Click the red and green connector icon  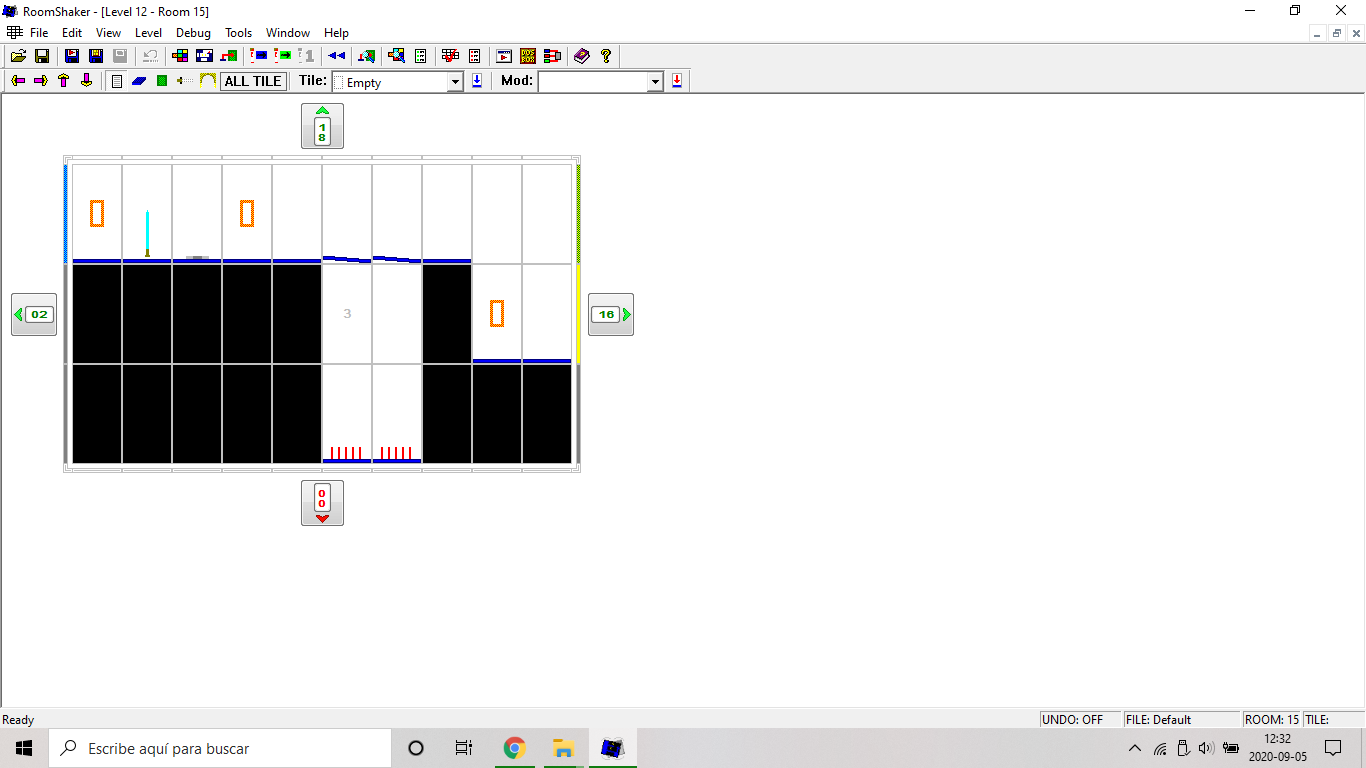[x=552, y=56]
